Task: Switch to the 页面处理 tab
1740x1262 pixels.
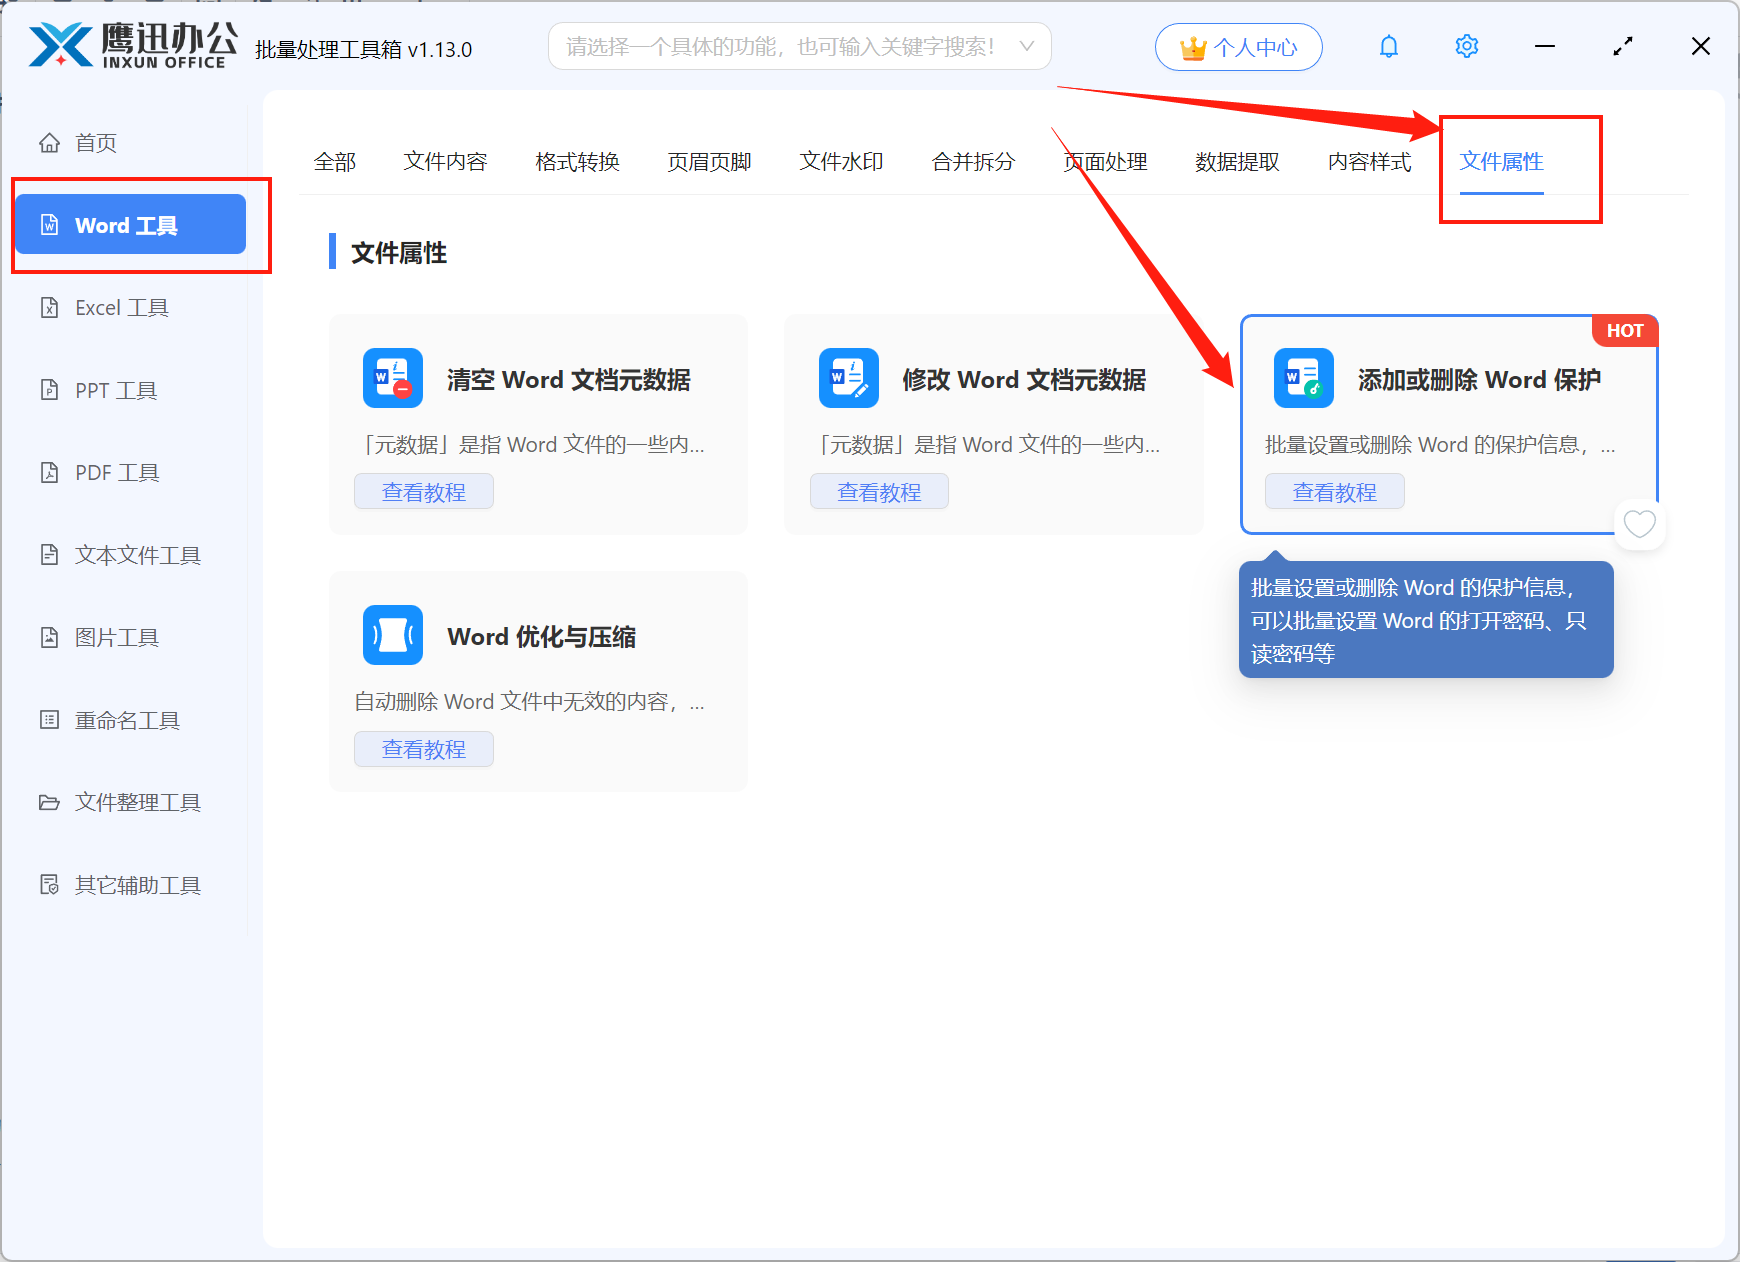Action: point(1105,162)
